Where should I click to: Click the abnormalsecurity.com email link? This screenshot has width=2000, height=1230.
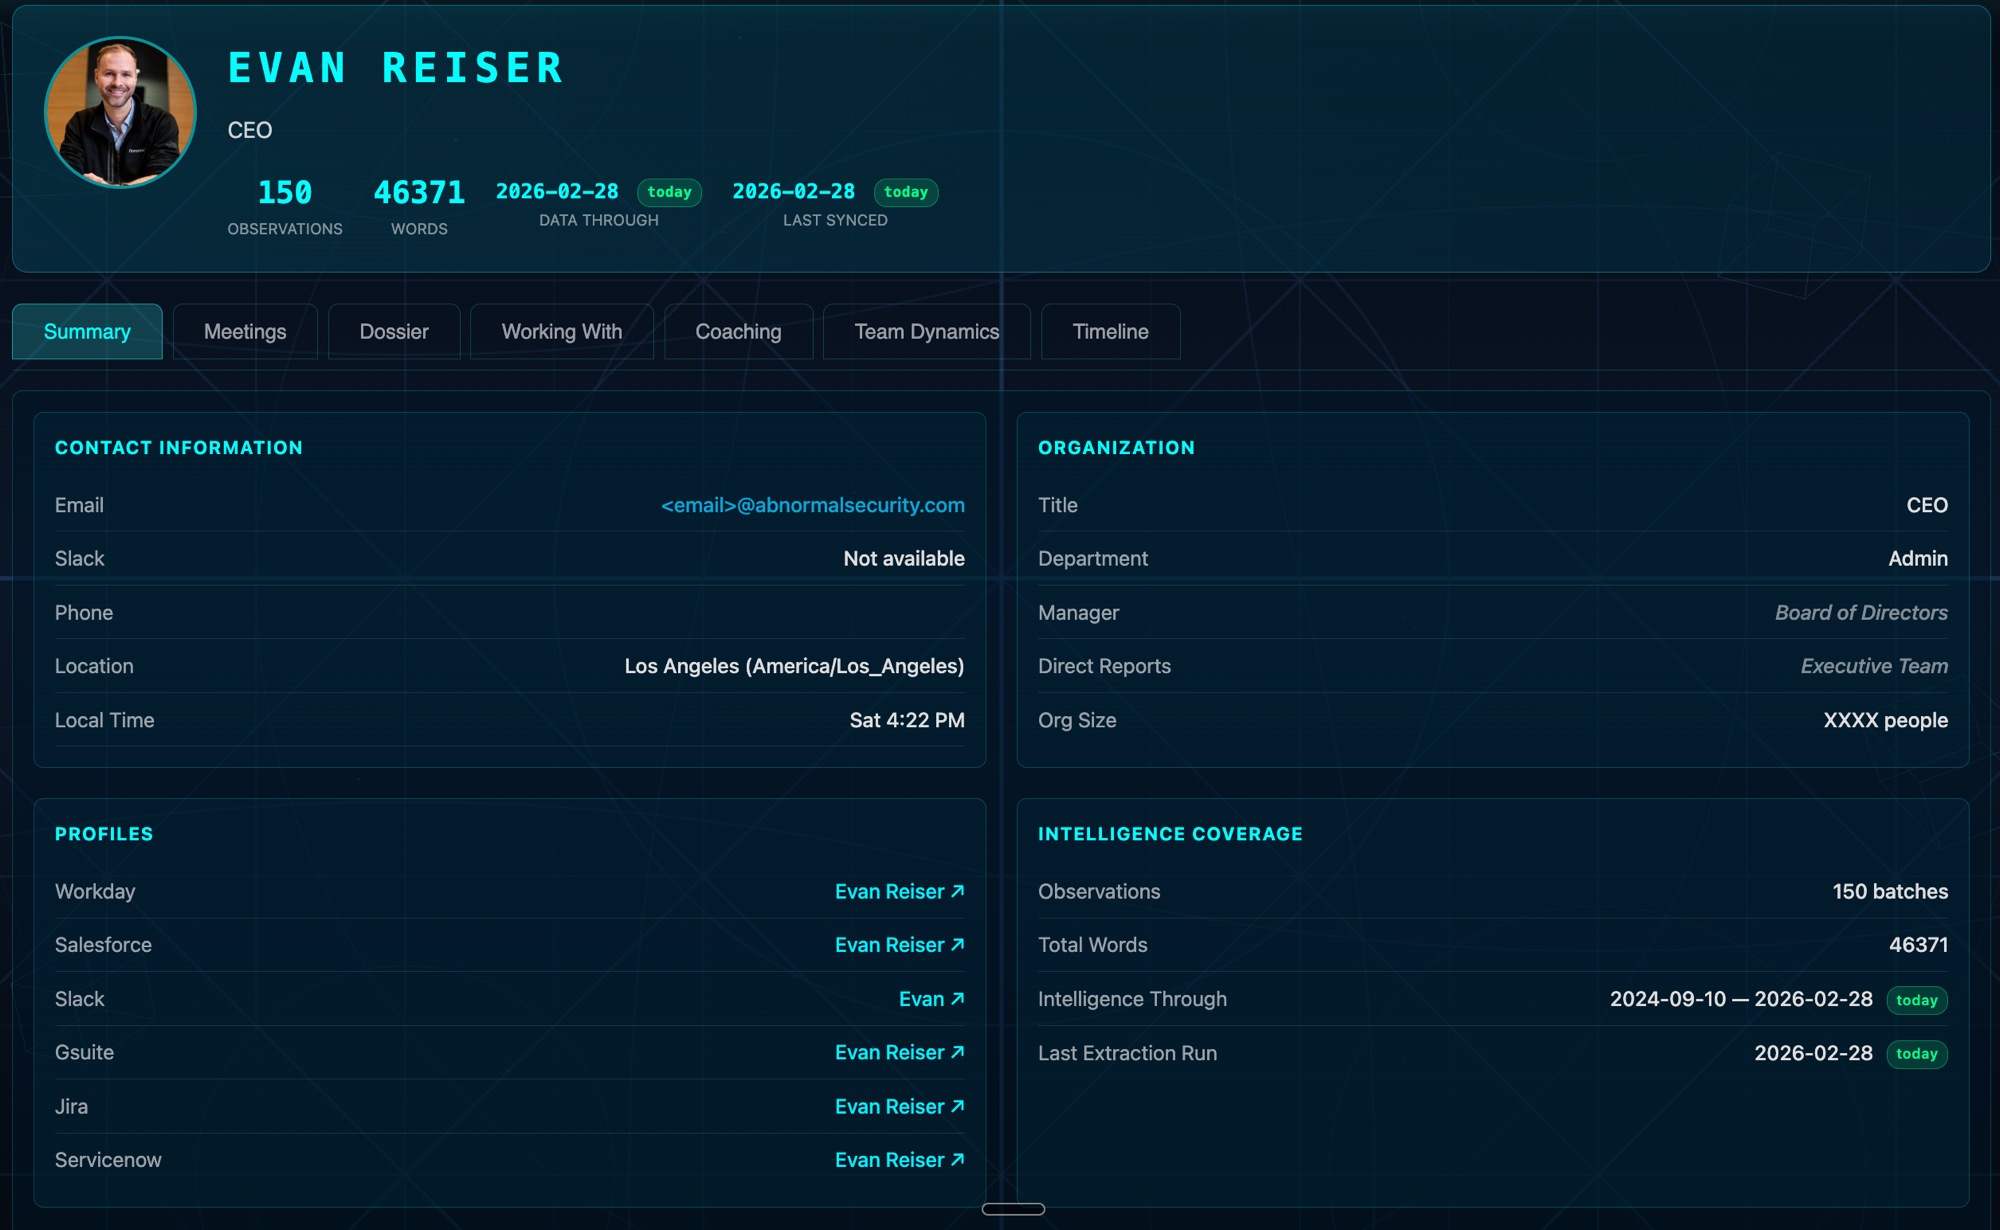pos(813,505)
